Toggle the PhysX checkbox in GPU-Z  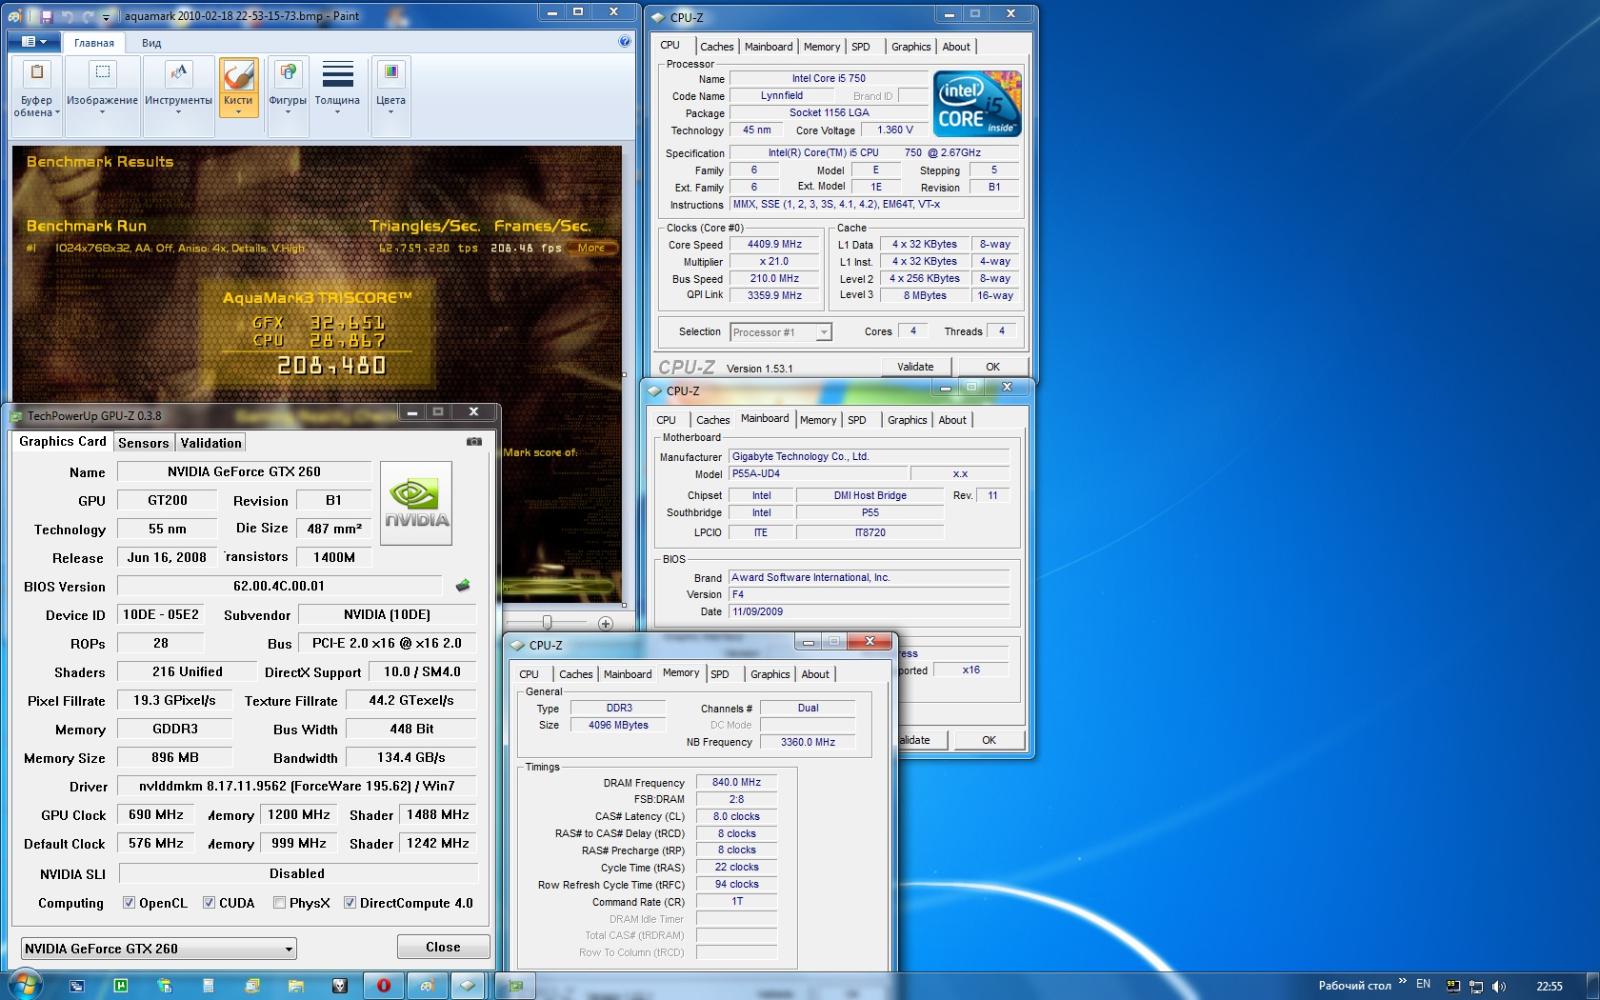(x=280, y=902)
